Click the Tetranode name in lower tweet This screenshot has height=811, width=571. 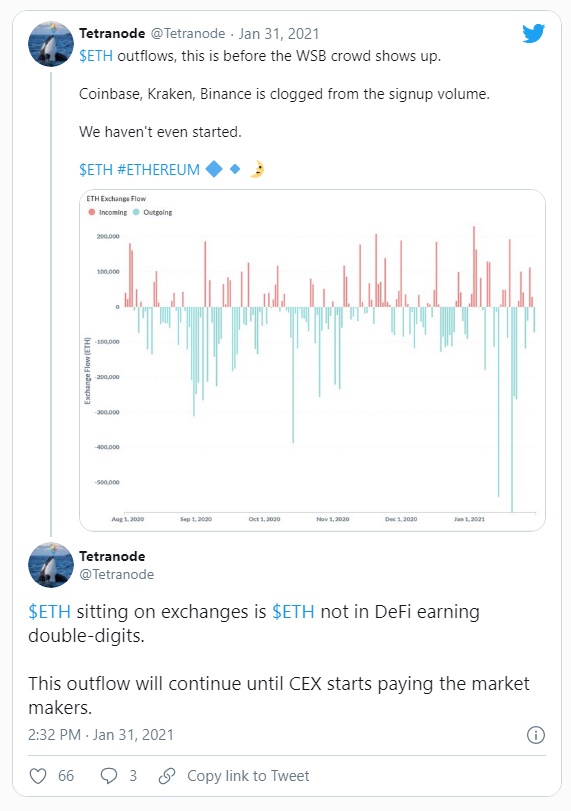112,557
